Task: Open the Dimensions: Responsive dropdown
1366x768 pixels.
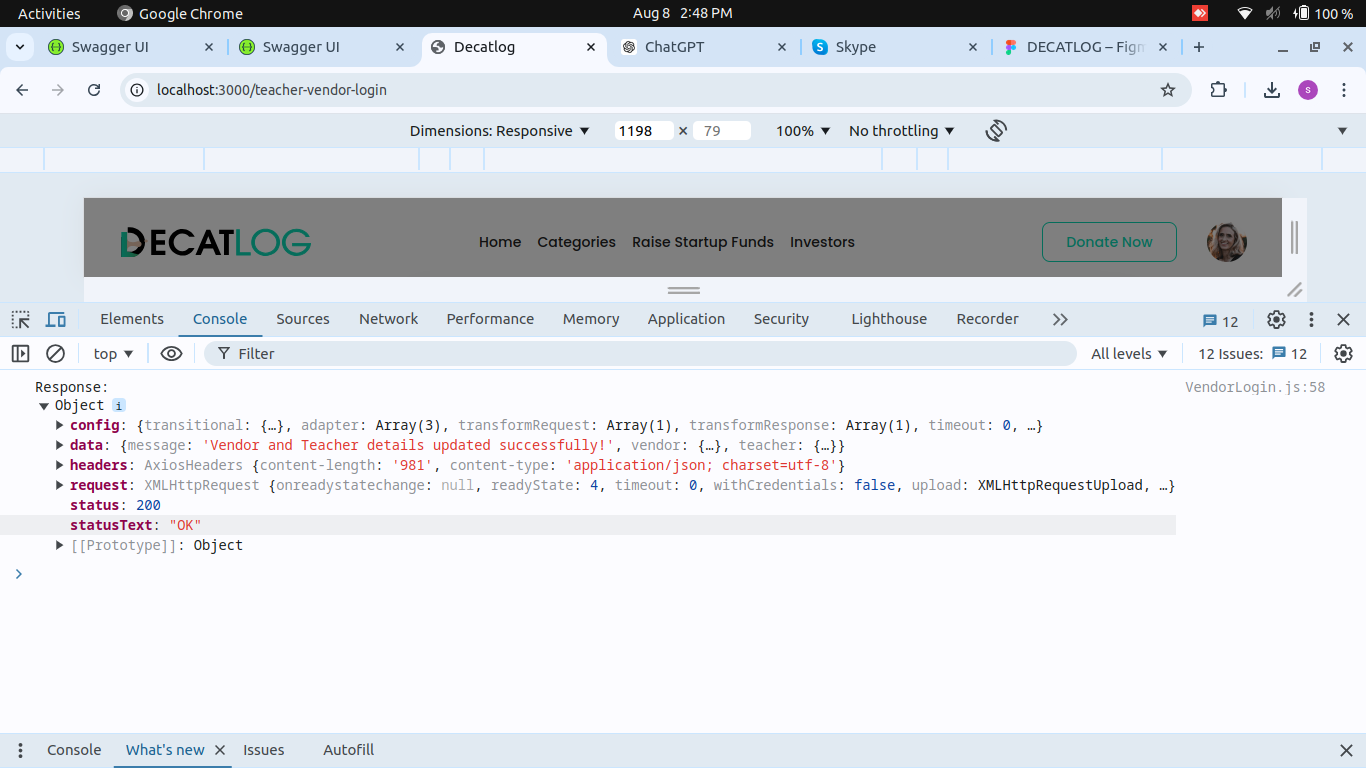Action: 499,131
